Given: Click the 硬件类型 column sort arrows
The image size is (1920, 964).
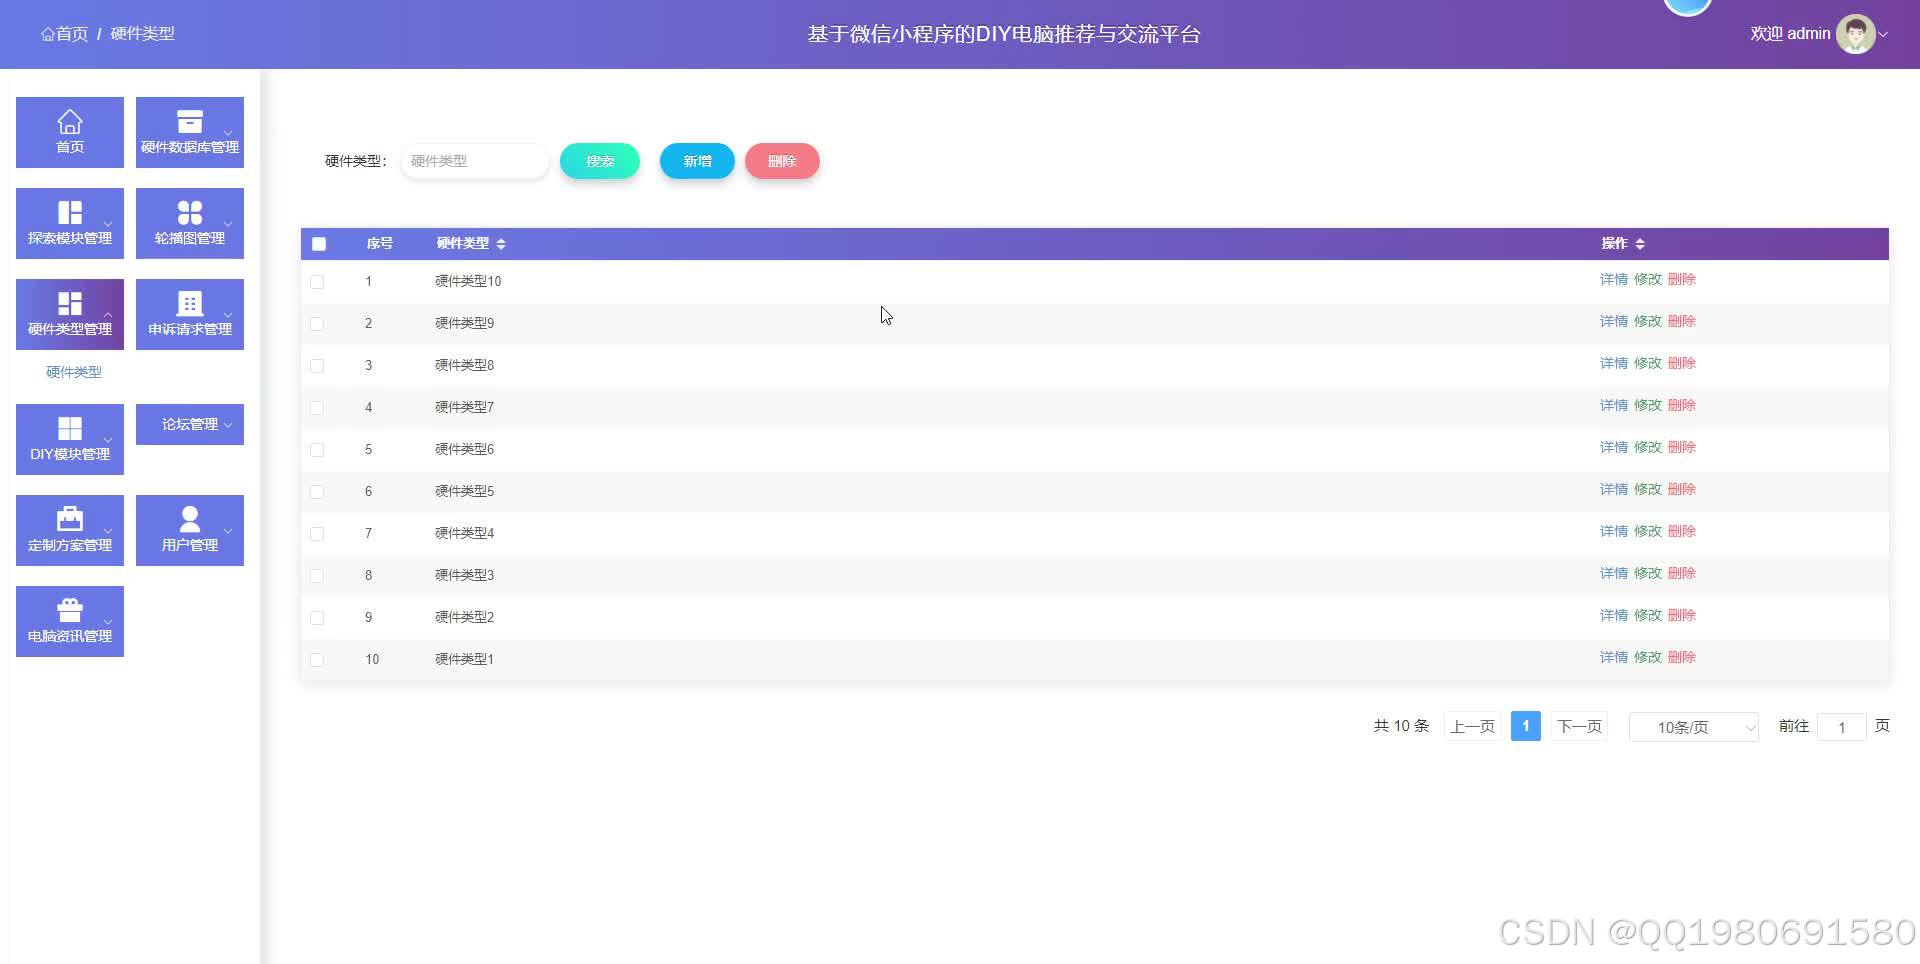Looking at the screenshot, I should pos(500,243).
